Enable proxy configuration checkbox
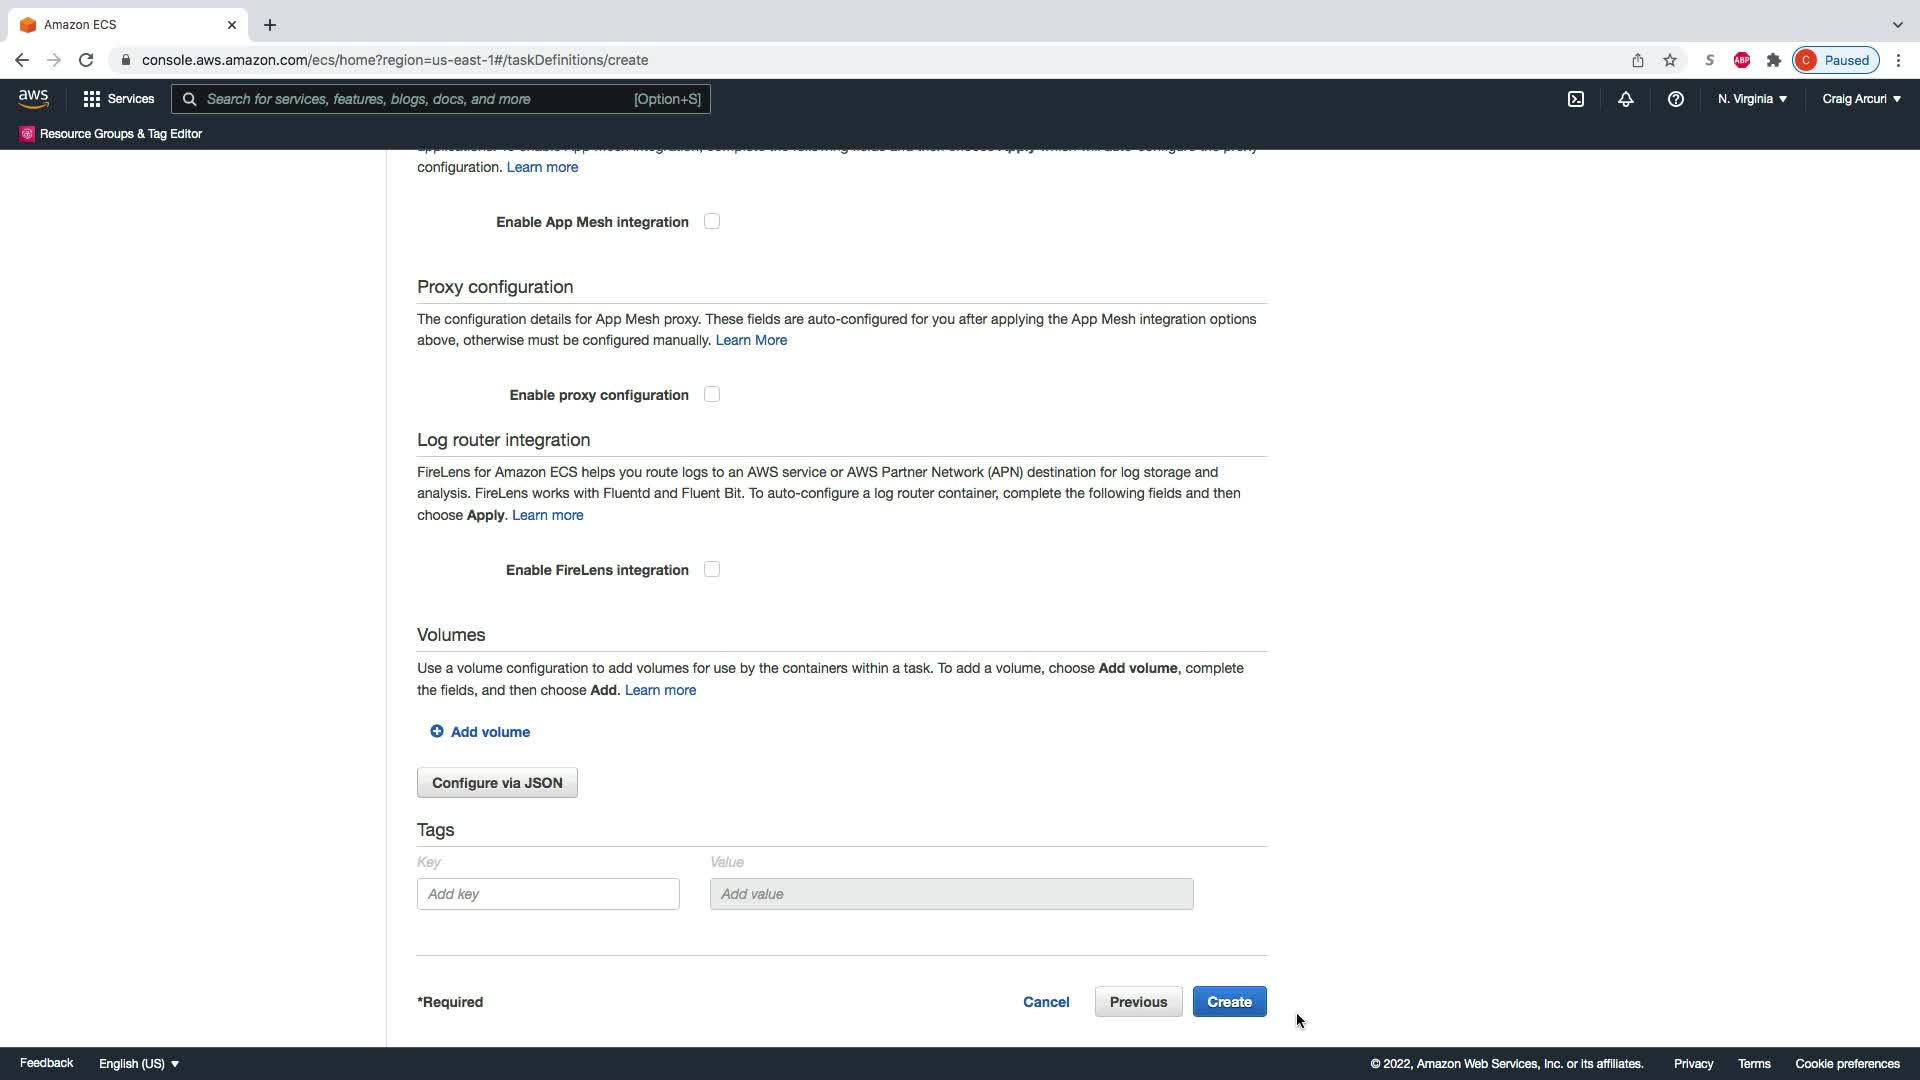The width and height of the screenshot is (1920, 1080). (x=711, y=395)
